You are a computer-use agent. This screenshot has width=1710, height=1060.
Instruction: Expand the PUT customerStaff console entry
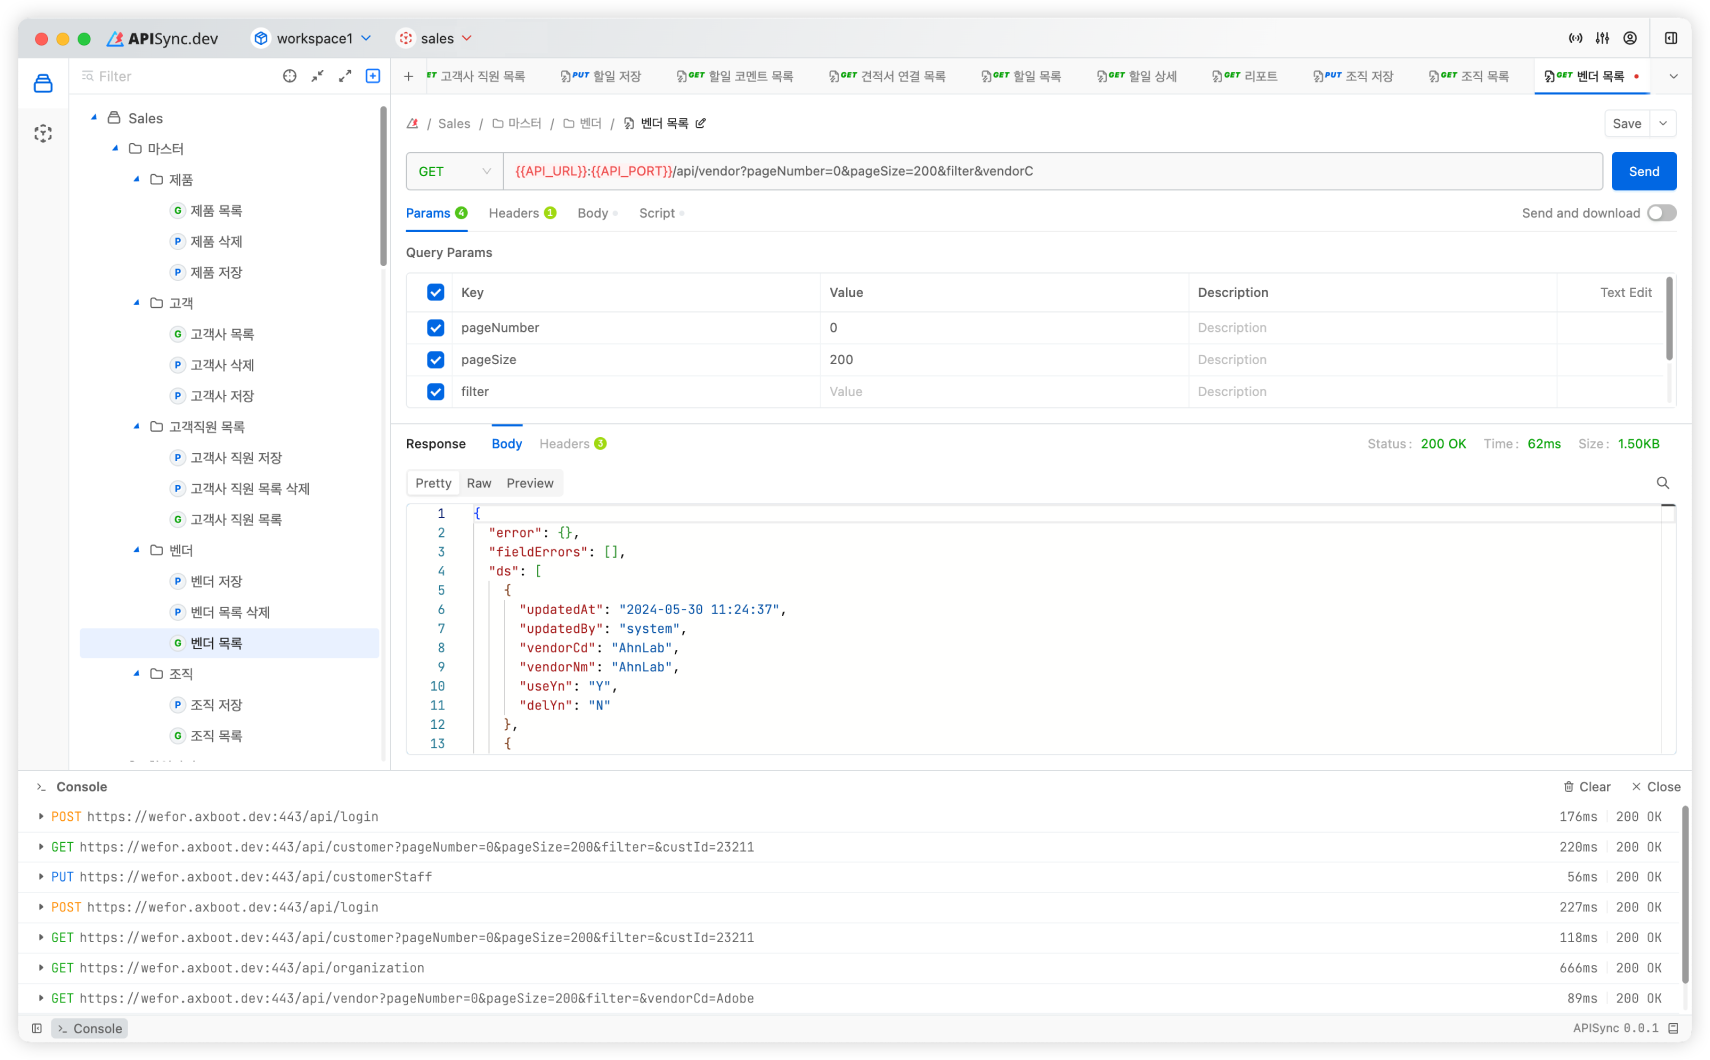pos(41,877)
